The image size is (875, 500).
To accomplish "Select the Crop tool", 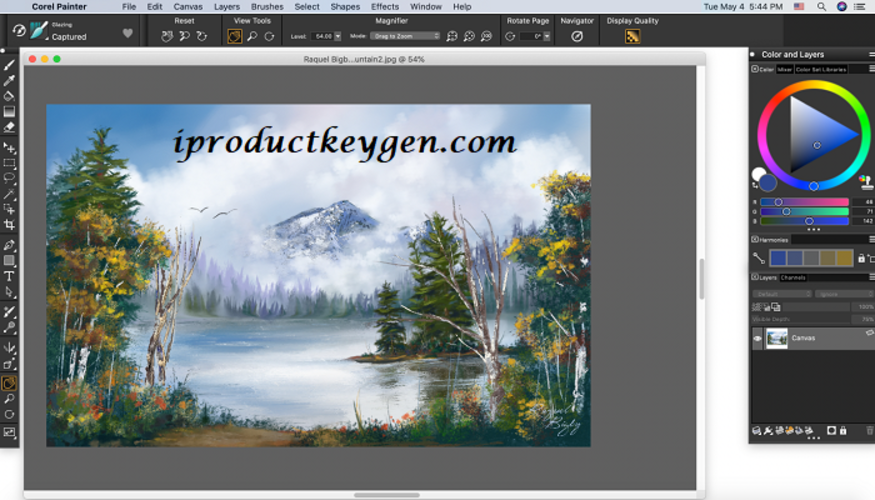I will tap(9, 224).
